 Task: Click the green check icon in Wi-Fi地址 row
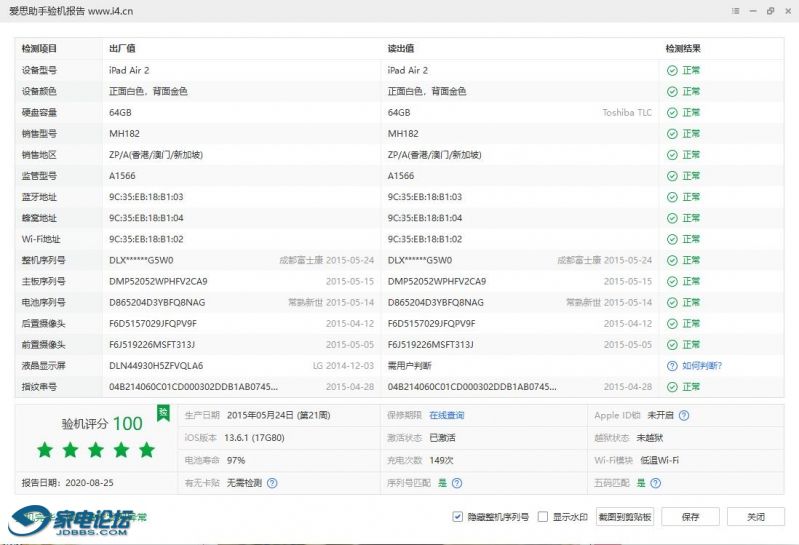pyautogui.click(x=672, y=239)
